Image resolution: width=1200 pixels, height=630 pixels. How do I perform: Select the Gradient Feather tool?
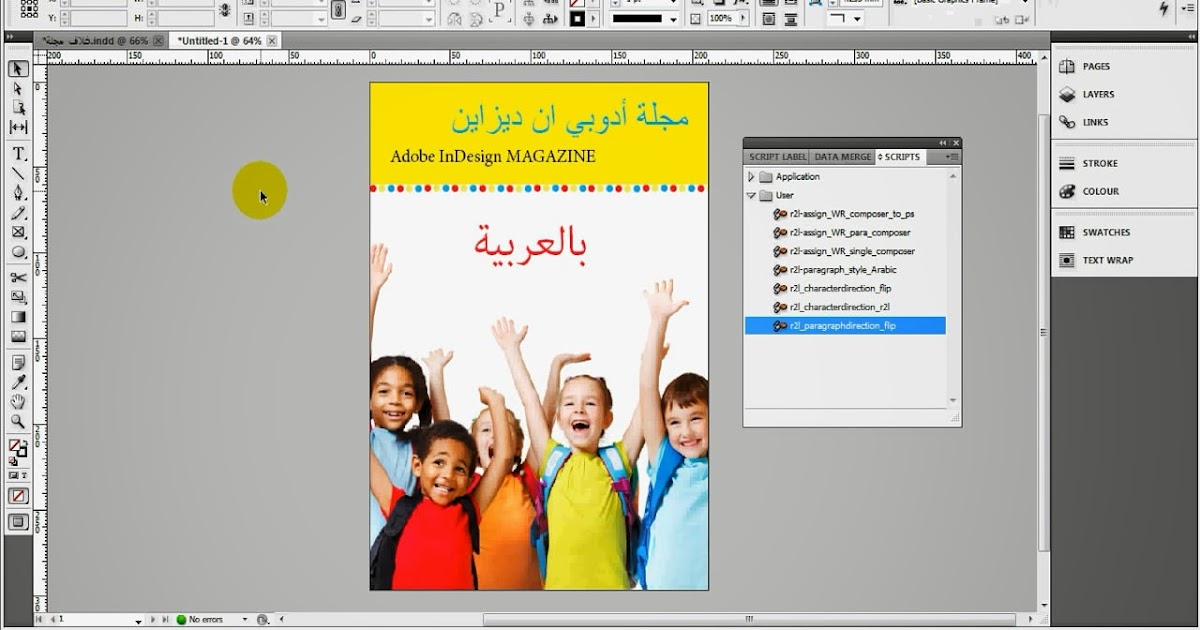pyautogui.click(x=18, y=336)
